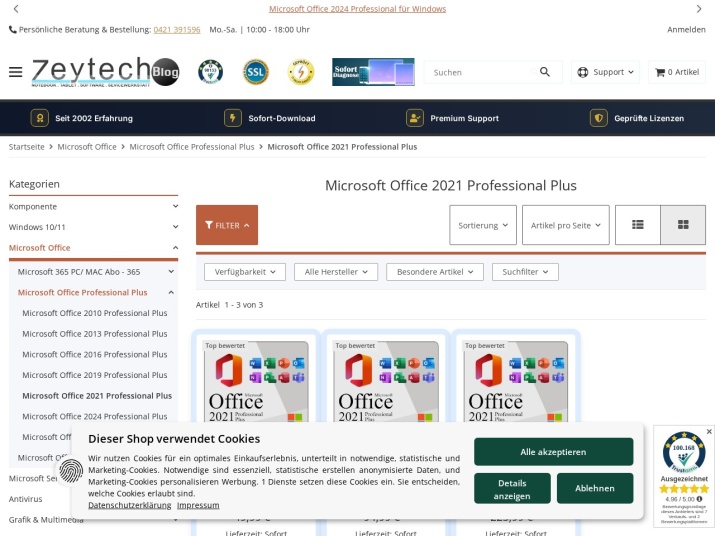Open Microsoft Office 2016 Professional Plus

tap(95, 354)
